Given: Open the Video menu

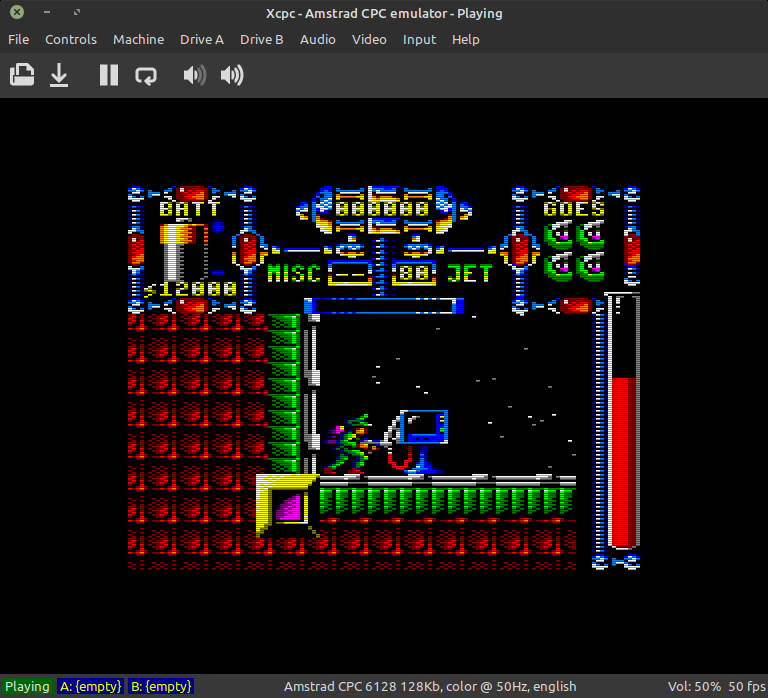Looking at the screenshot, I should [369, 40].
